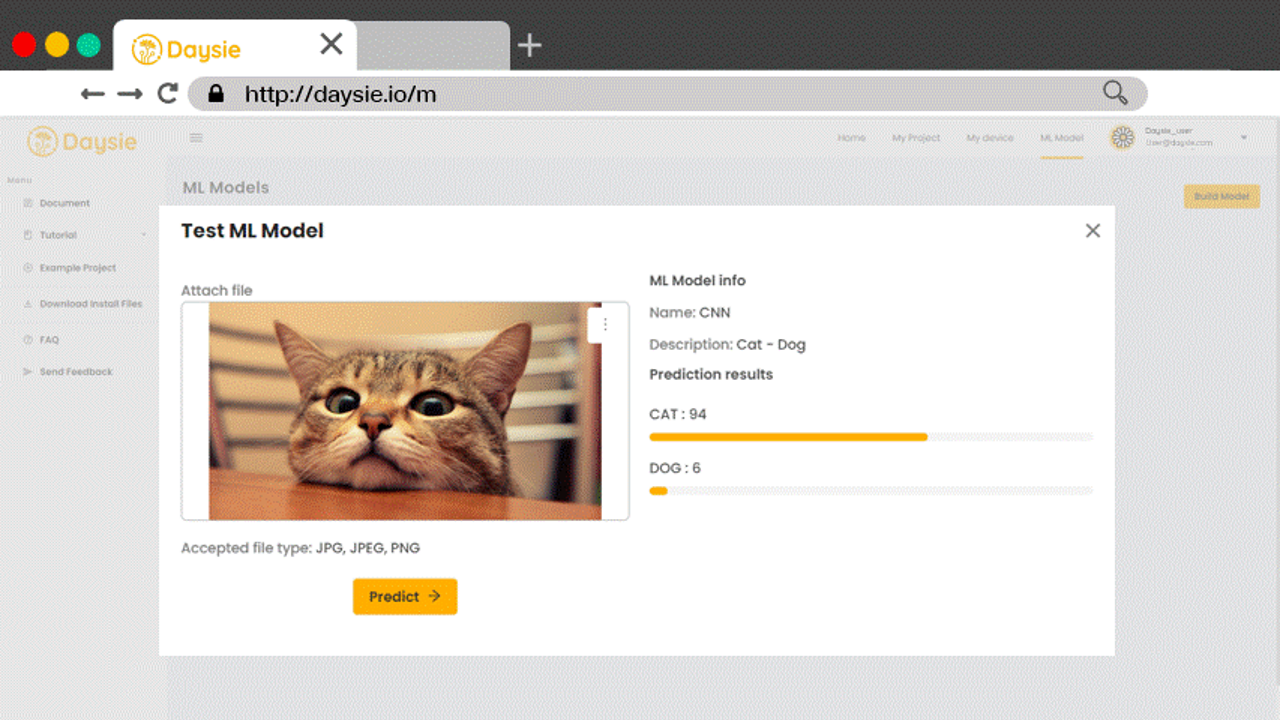Open the image options three-dot menu
Screen dimensions: 1280x720
pos(605,324)
